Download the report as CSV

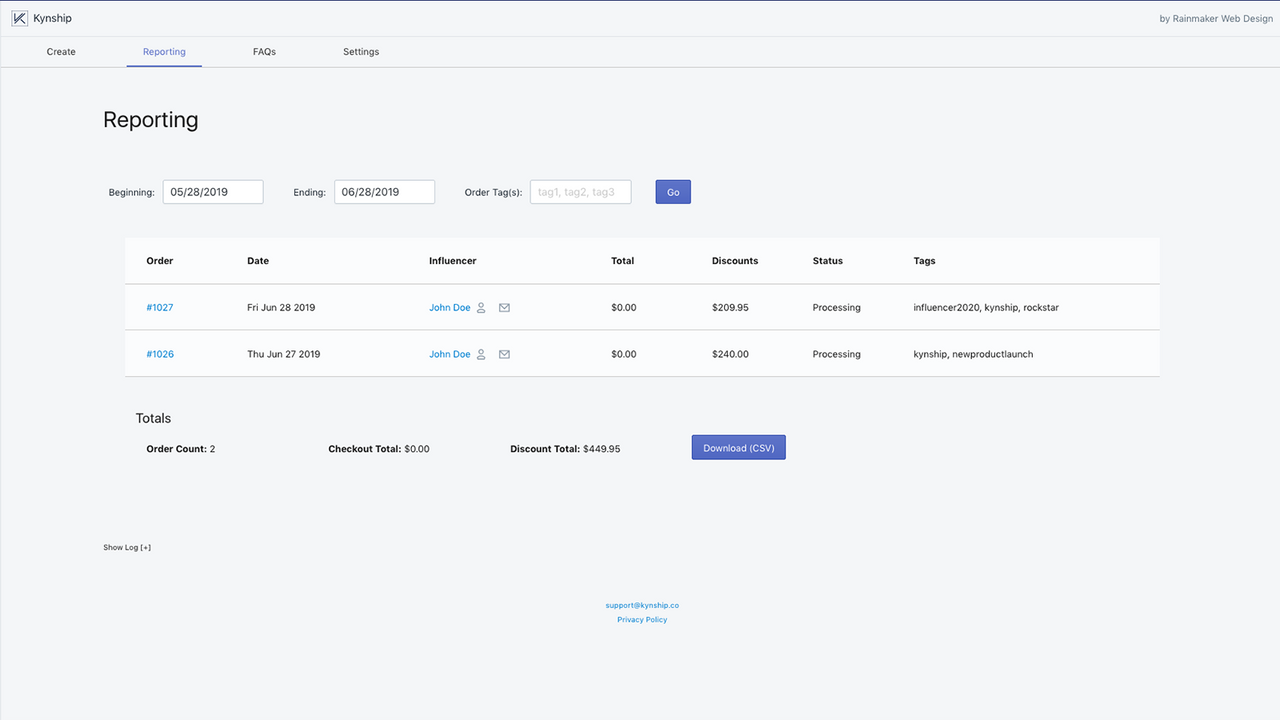click(739, 448)
